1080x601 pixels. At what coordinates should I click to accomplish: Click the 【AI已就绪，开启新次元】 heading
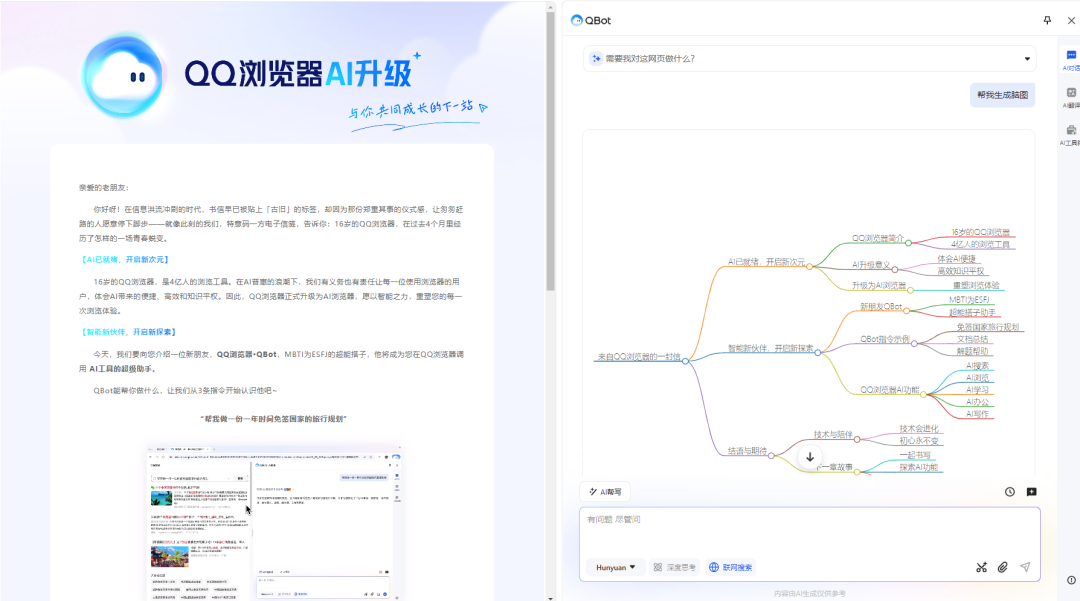click(x=125, y=260)
